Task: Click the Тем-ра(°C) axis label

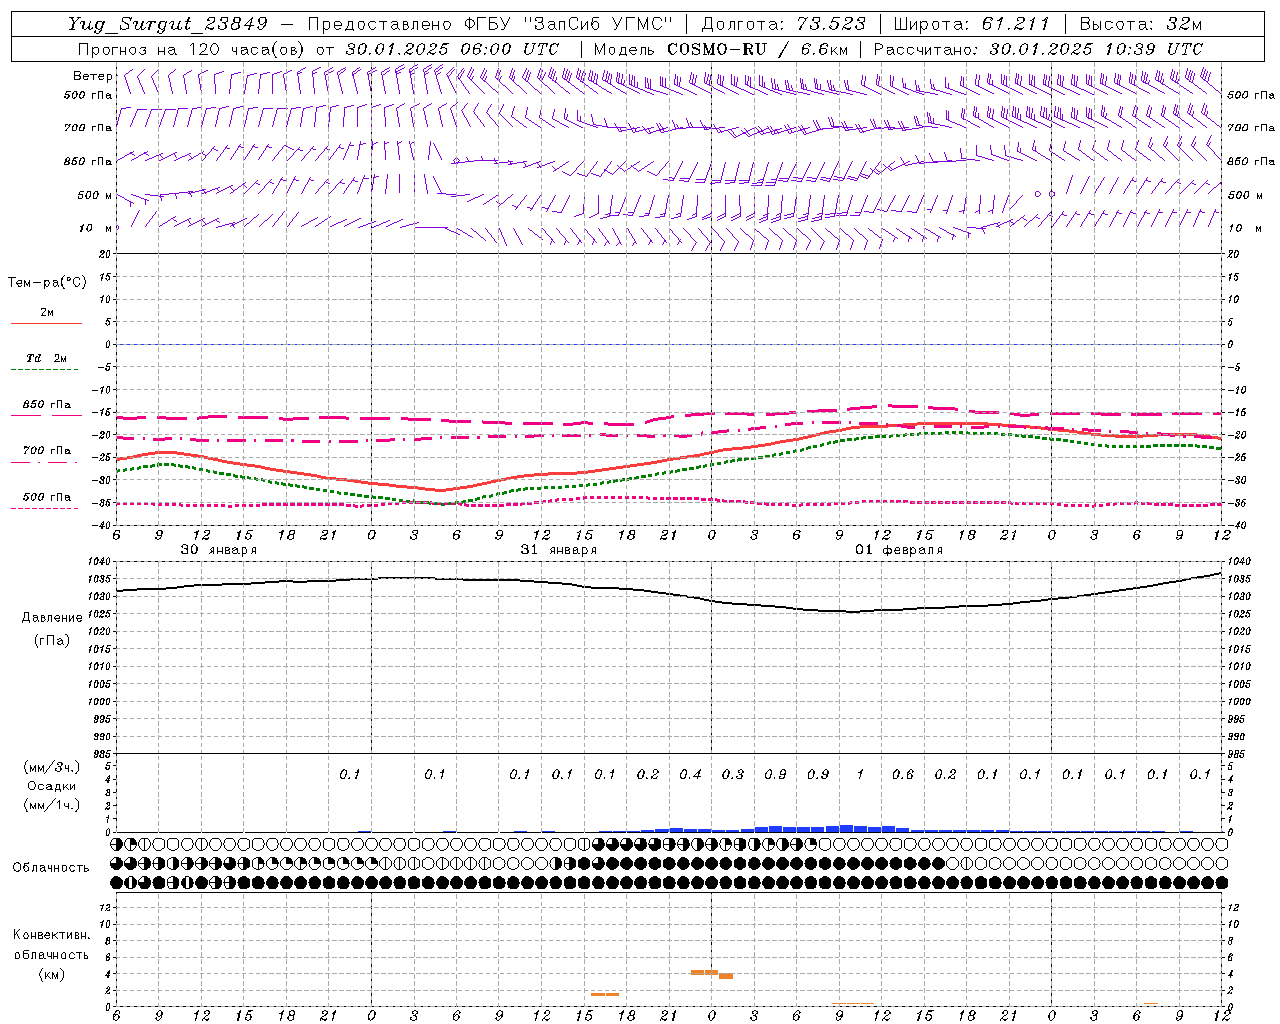Action: (47, 283)
